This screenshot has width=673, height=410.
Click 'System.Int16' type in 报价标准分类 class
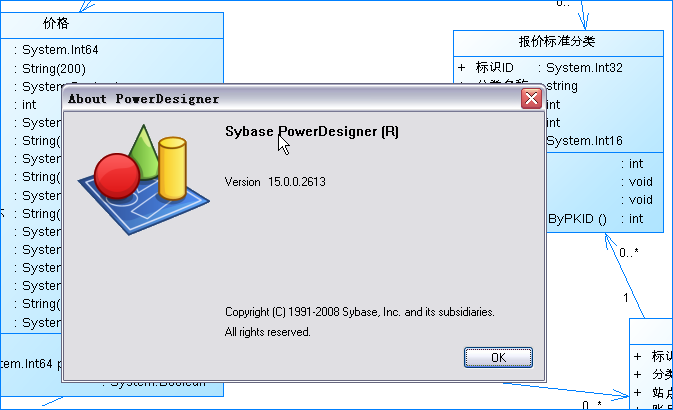click(x=584, y=141)
